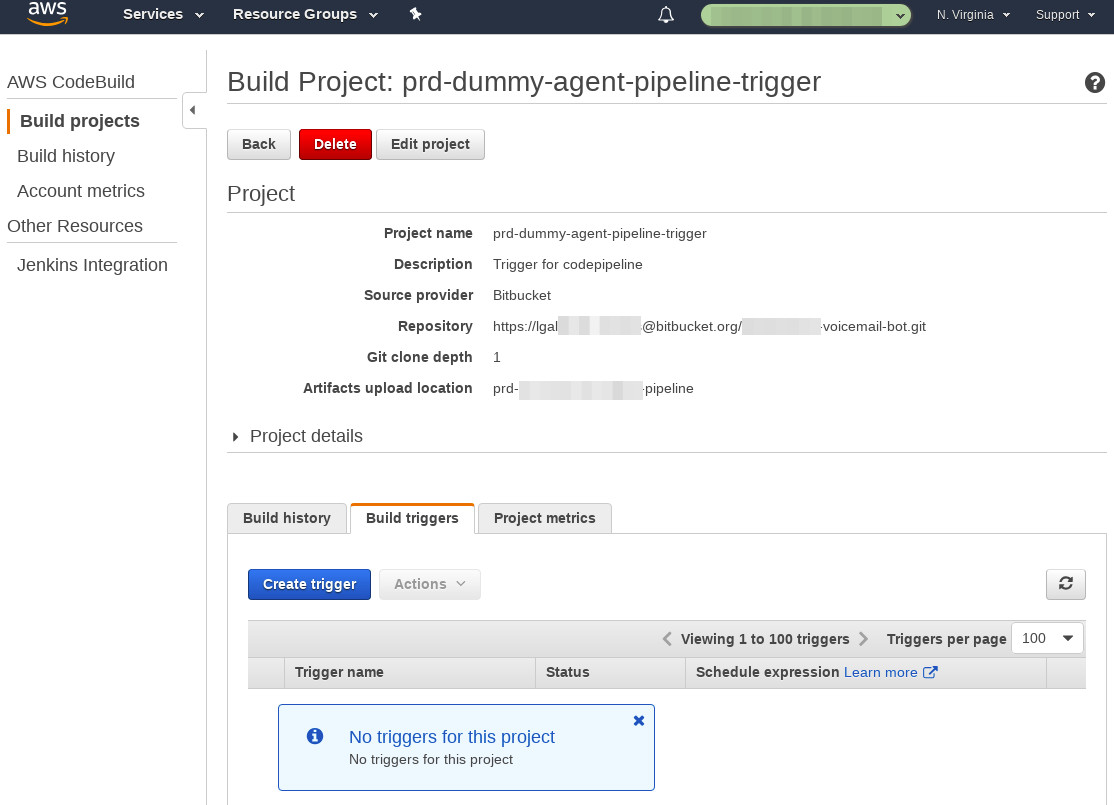Collapse the sidebar with the arrow handle

point(193,110)
